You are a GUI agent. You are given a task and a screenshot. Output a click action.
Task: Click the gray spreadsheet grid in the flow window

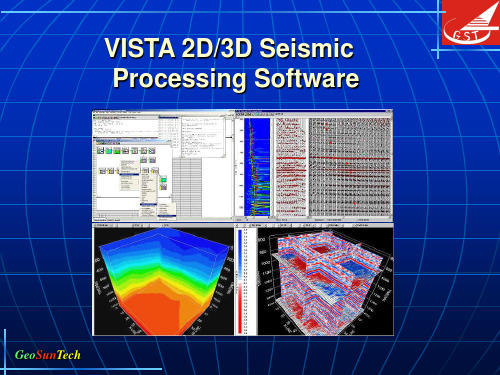click(187, 188)
